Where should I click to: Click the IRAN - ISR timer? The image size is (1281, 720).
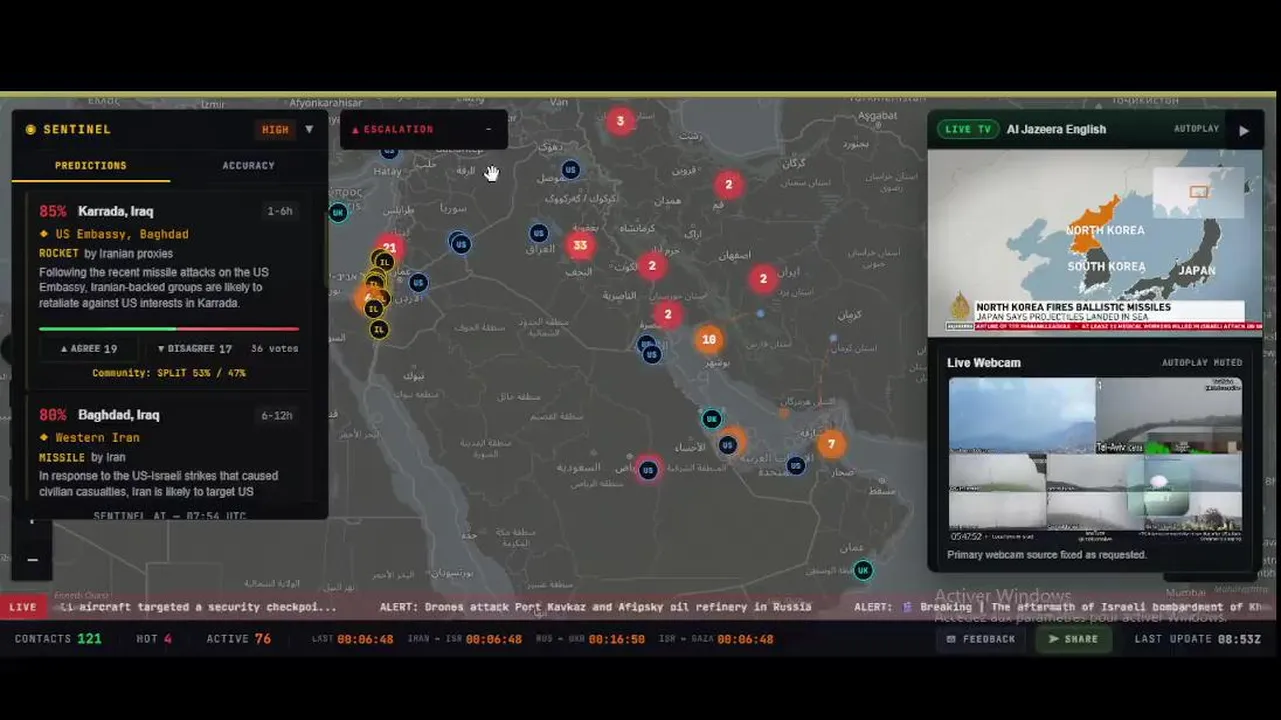[465, 639]
